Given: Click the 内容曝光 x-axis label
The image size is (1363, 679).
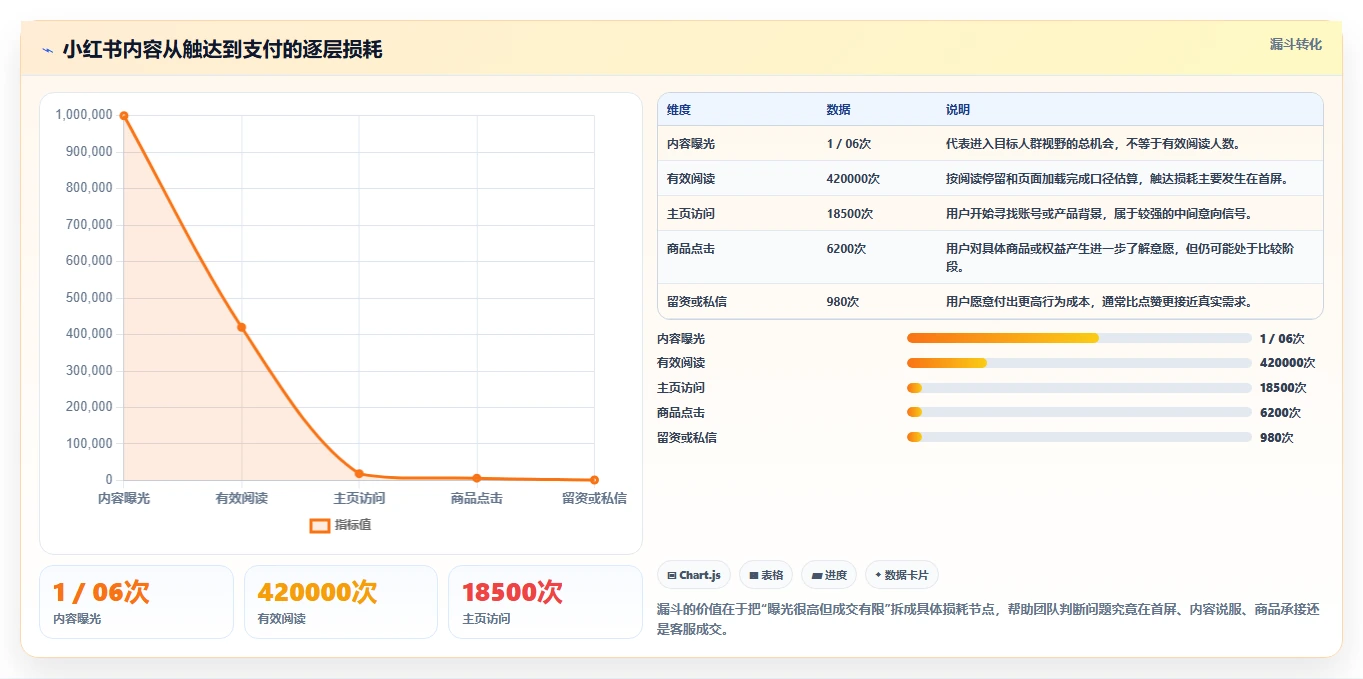Looking at the screenshot, I should click(x=124, y=498).
